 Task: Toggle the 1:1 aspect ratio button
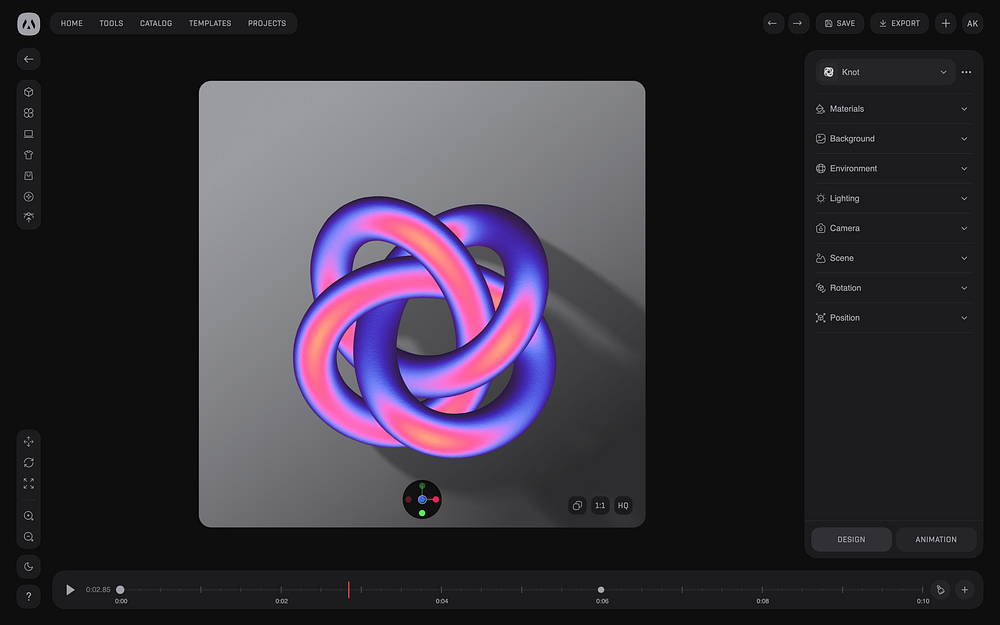tap(600, 506)
